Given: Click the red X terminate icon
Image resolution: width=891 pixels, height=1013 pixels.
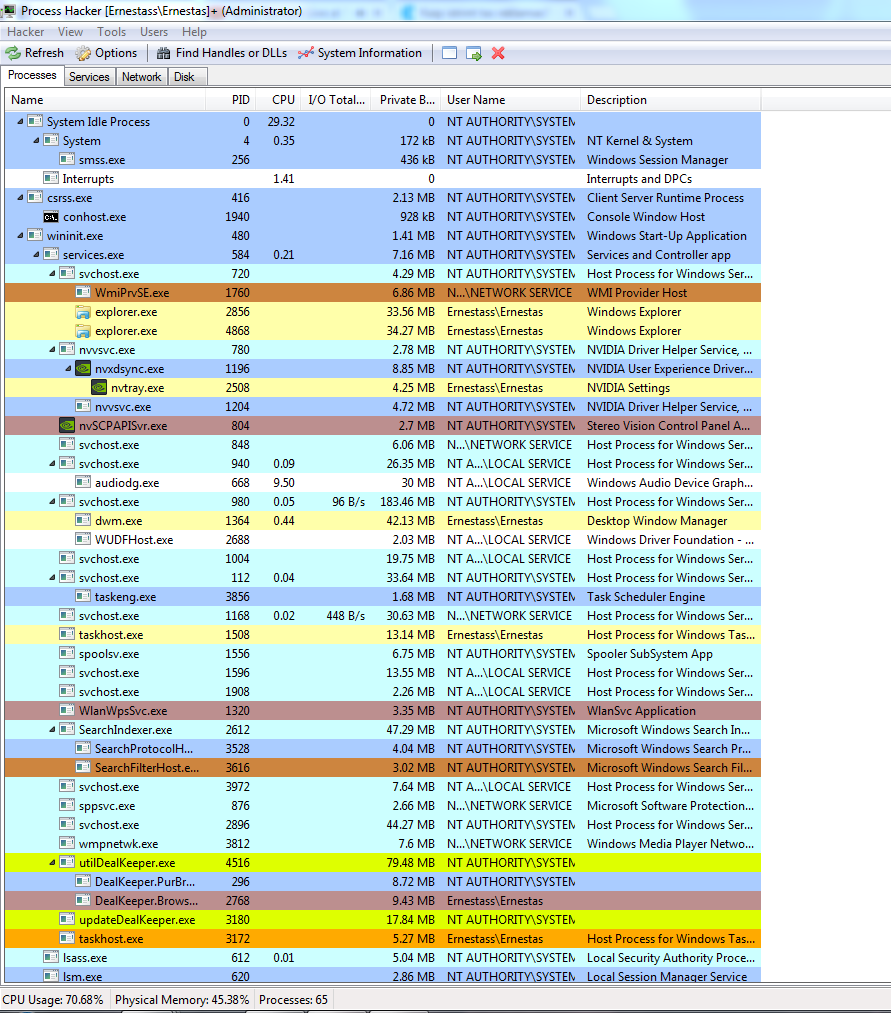Looking at the screenshot, I should click(x=498, y=53).
